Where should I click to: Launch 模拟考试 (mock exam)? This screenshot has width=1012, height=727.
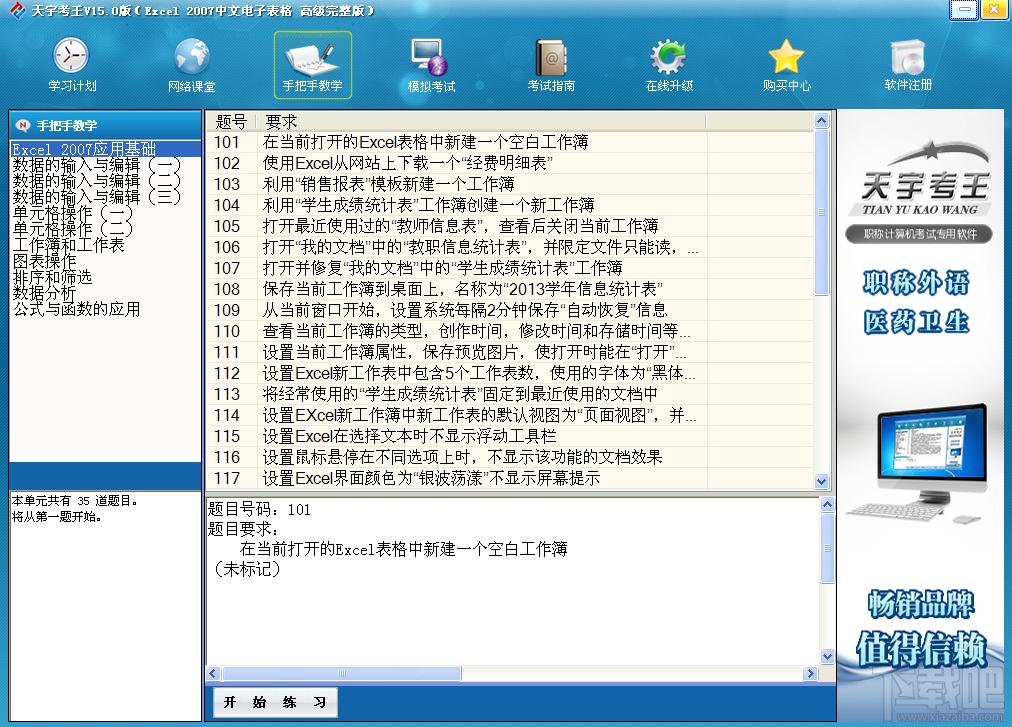click(x=430, y=60)
